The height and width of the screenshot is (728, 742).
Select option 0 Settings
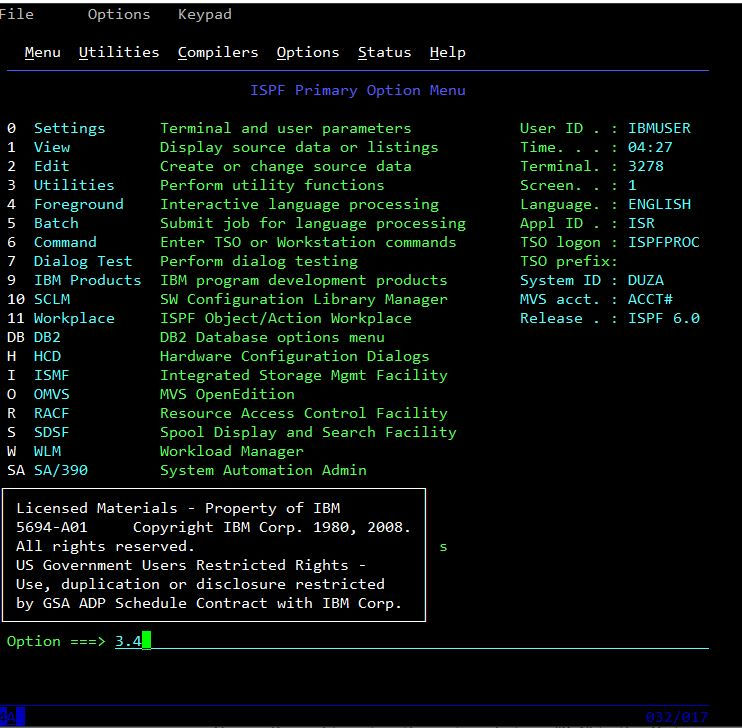(70, 128)
